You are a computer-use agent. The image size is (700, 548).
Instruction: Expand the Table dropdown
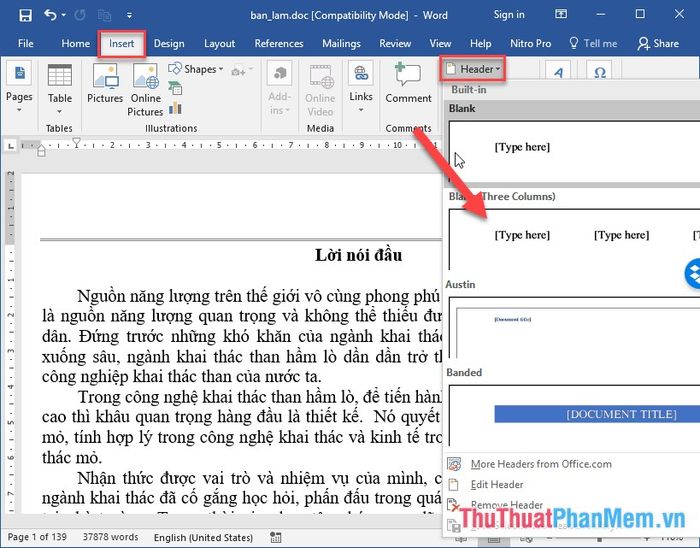click(x=60, y=87)
